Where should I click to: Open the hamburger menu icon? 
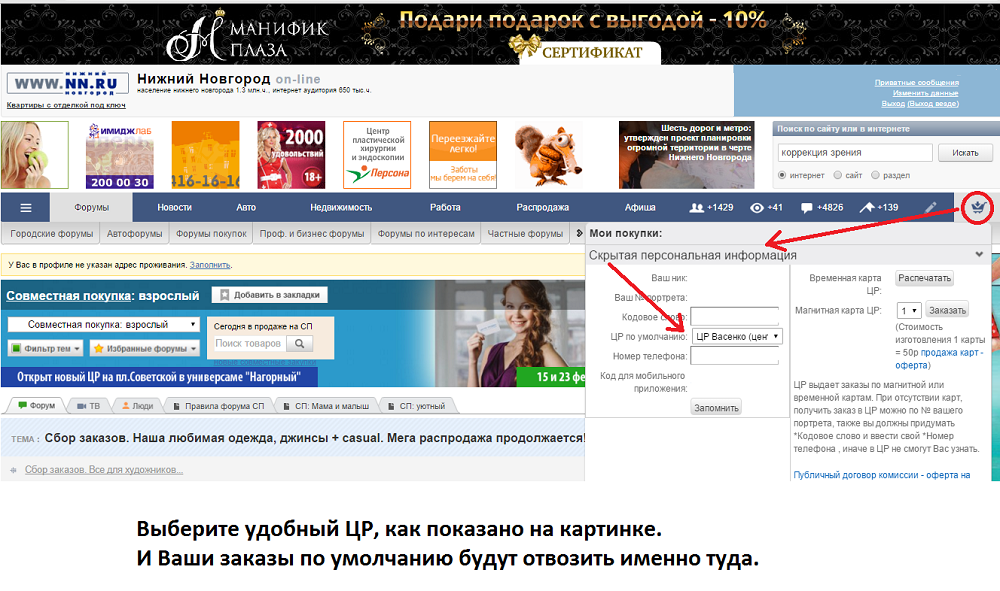26,208
